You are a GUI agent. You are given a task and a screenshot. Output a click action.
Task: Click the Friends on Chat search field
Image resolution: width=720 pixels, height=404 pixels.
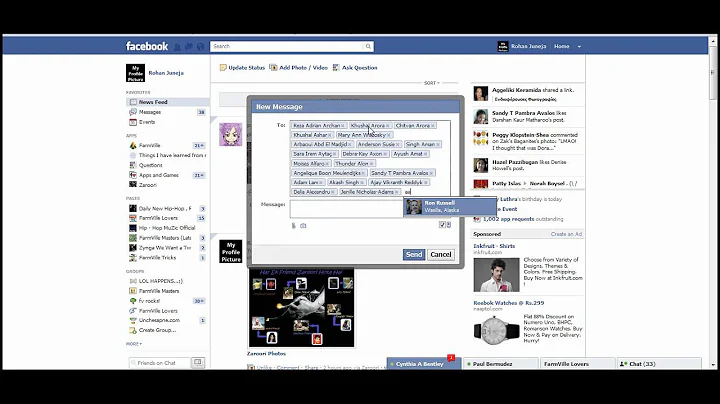[159, 363]
